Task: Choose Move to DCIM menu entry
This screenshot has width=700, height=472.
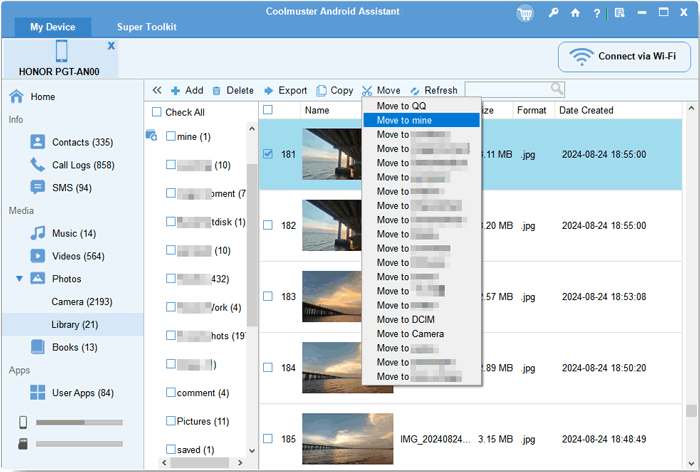Action: click(405, 320)
